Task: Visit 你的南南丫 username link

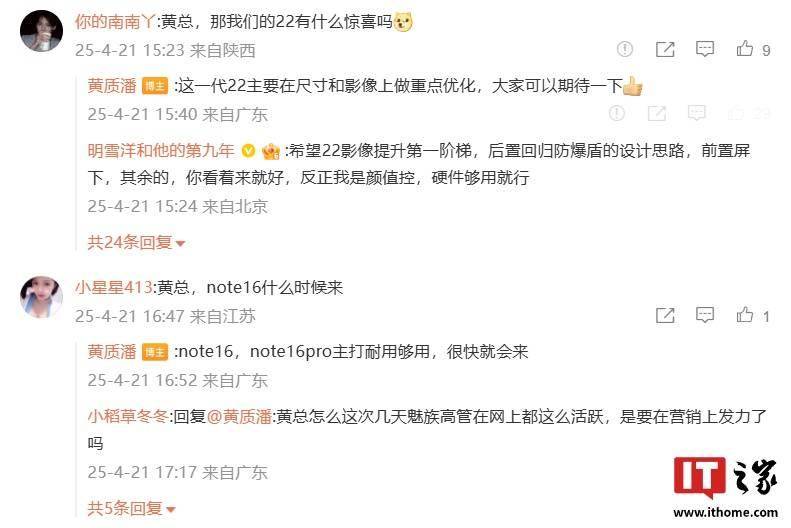Action: 115,22
